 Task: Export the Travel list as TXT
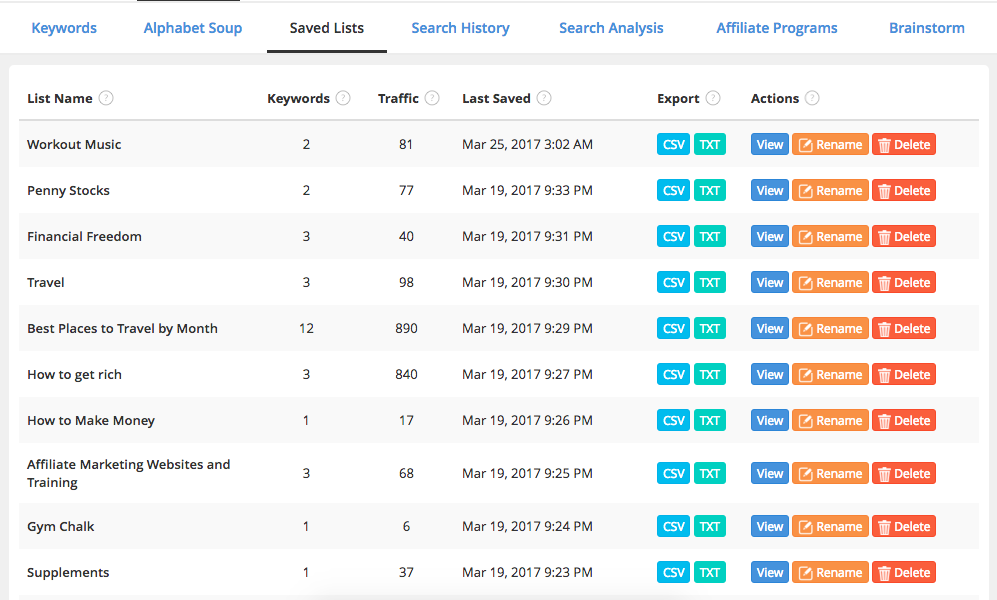click(x=710, y=282)
